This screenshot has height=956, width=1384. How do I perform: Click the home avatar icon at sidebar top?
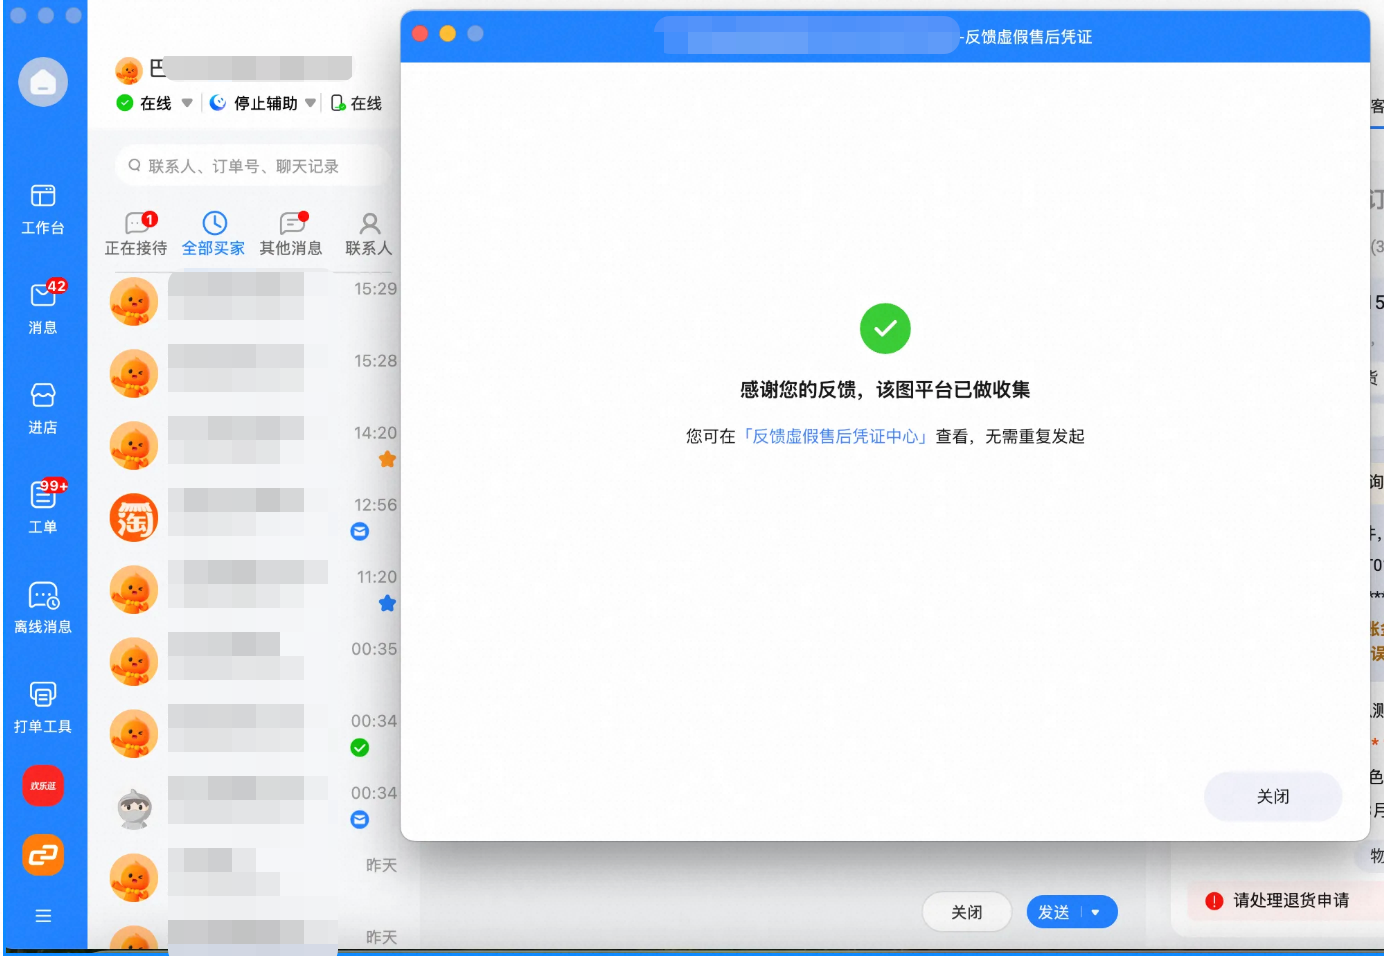43,82
